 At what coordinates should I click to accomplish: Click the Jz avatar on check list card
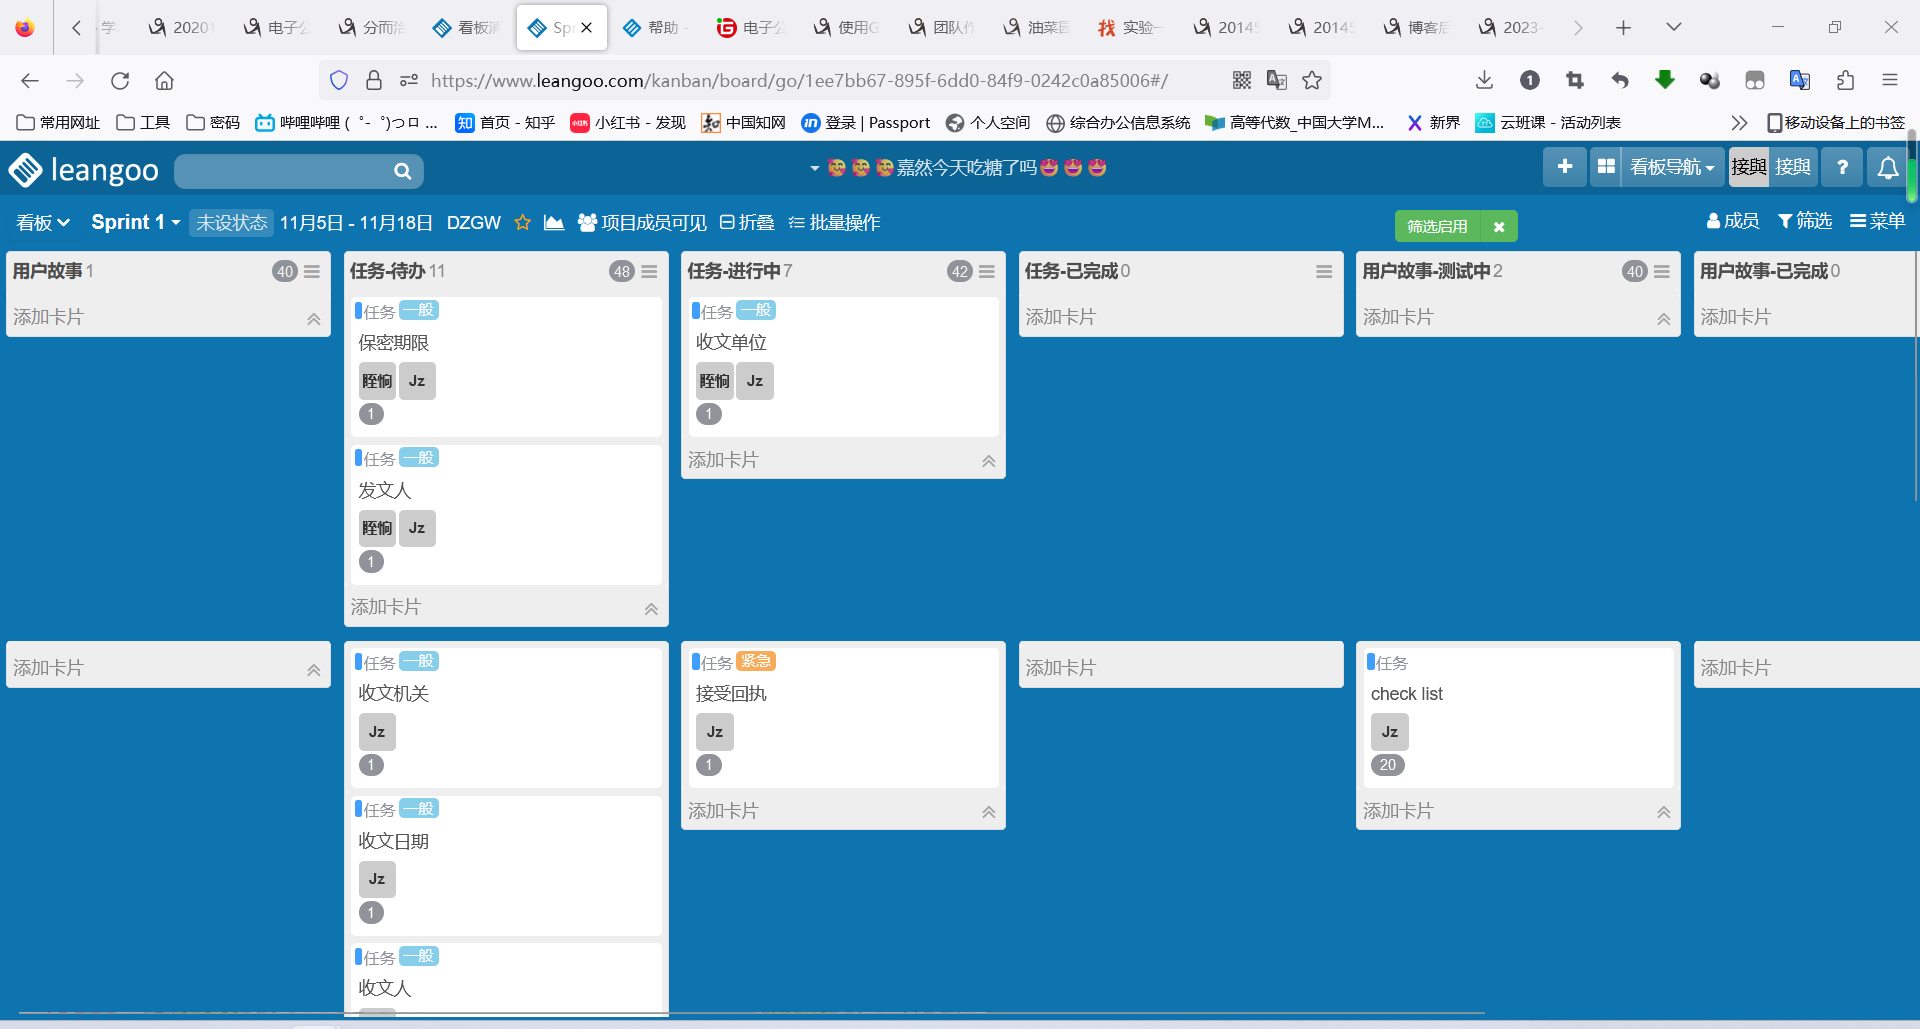(x=1390, y=732)
